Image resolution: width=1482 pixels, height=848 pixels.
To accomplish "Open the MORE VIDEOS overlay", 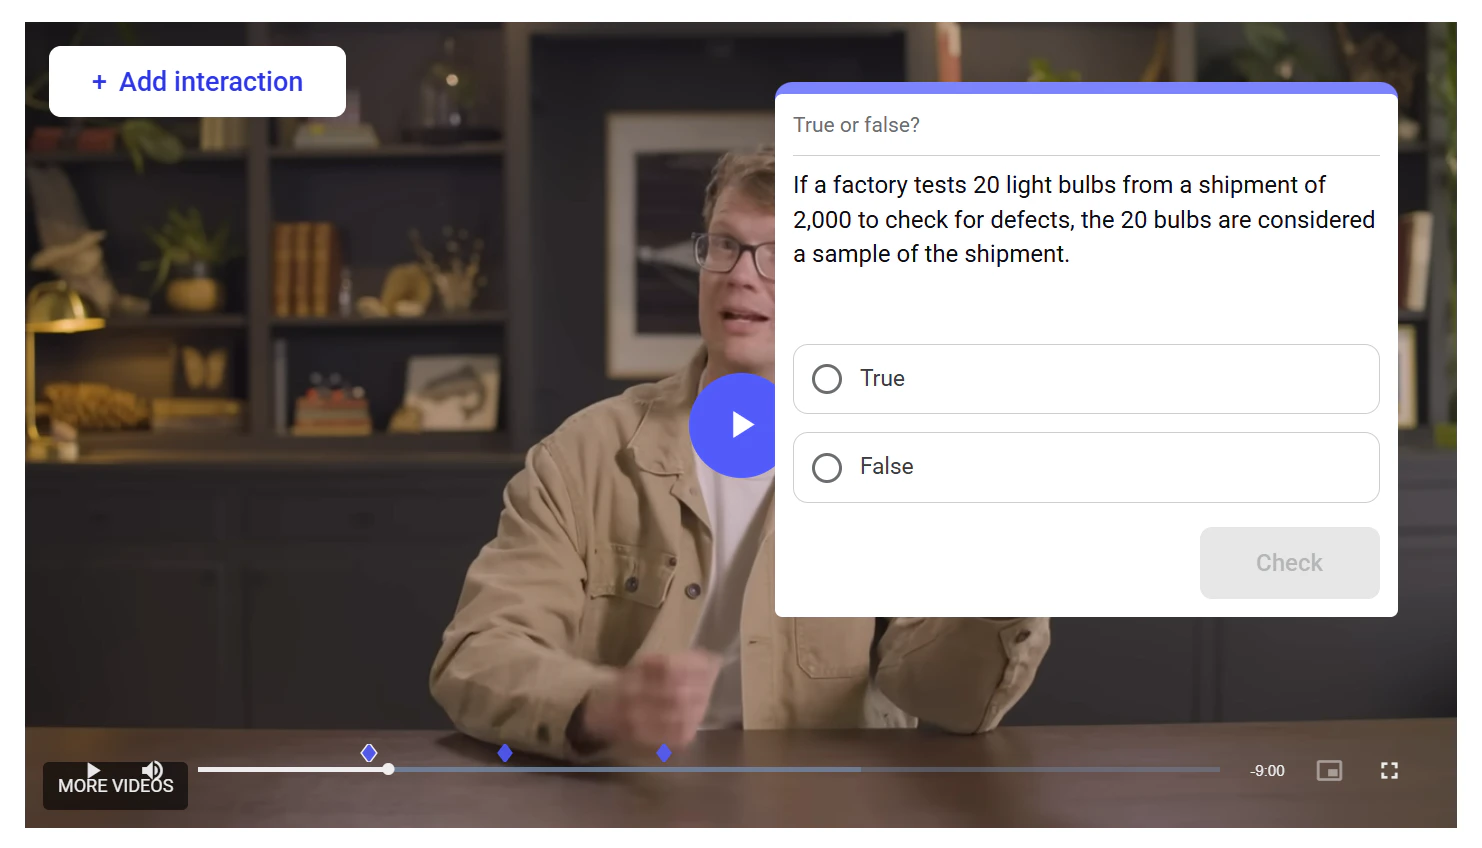I will [x=116, y=786].
